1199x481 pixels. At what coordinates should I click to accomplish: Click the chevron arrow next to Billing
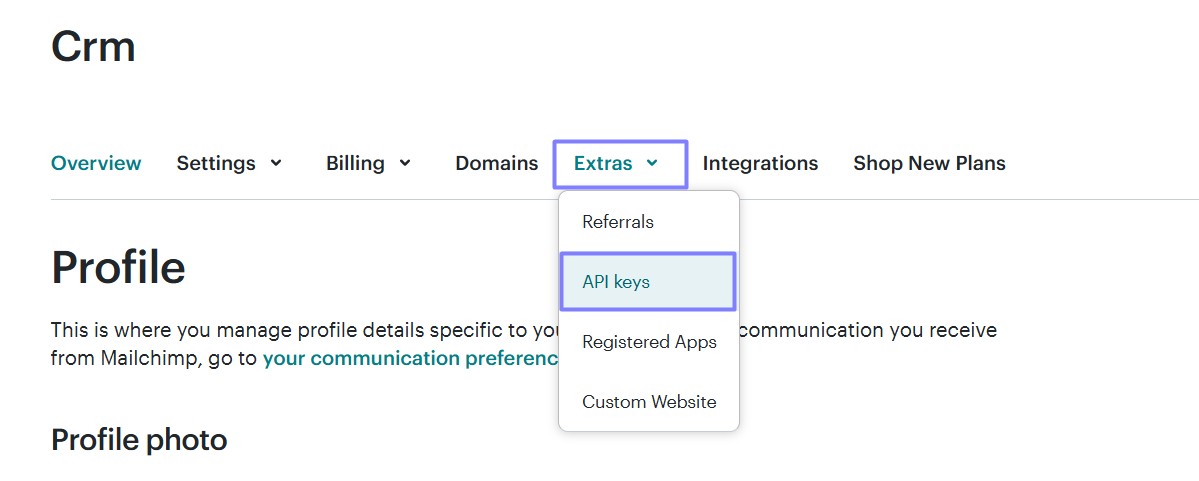[x=405, y=163]
